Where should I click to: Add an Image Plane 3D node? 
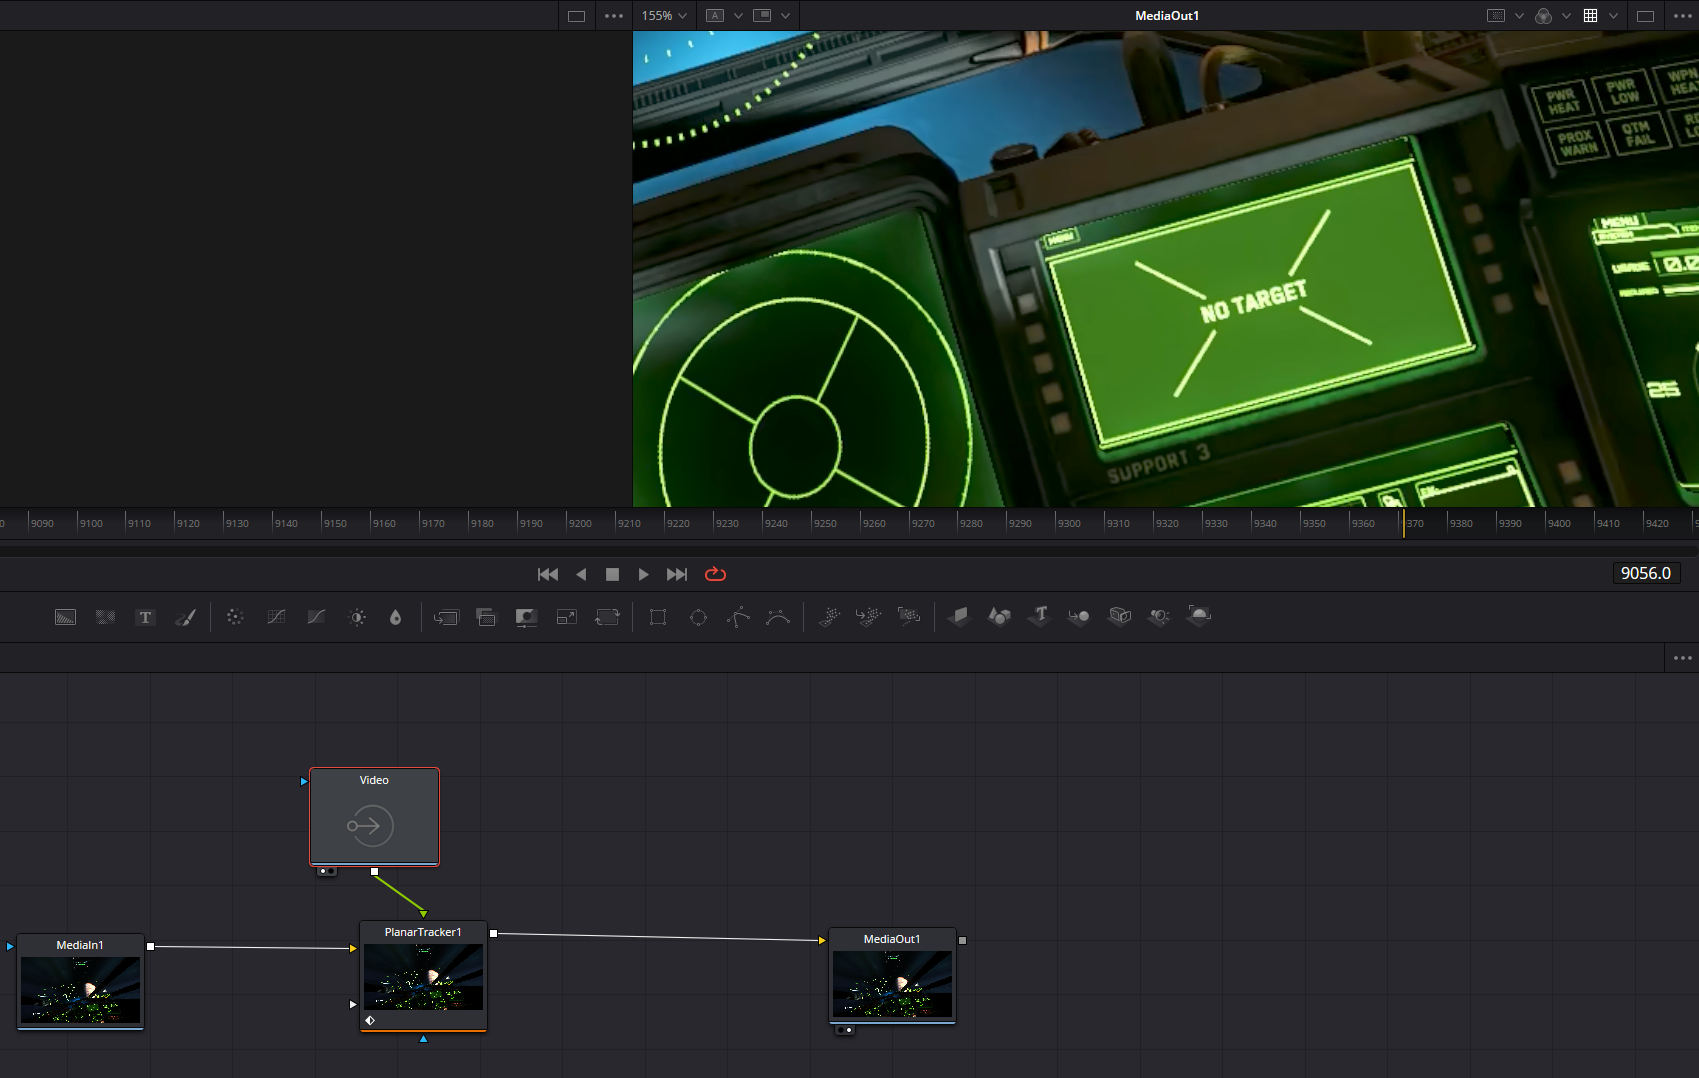(959, 616)
